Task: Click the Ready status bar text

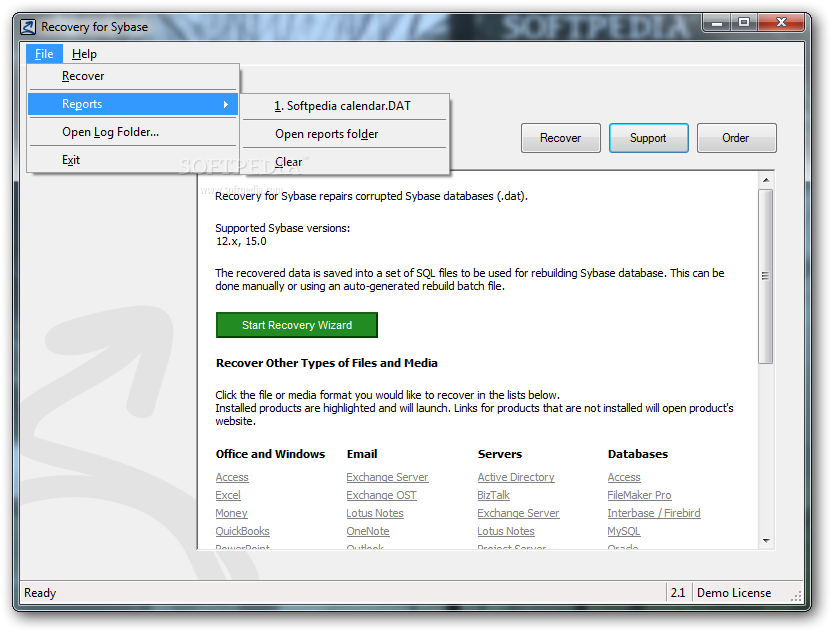Action: [x=40, y=593]
